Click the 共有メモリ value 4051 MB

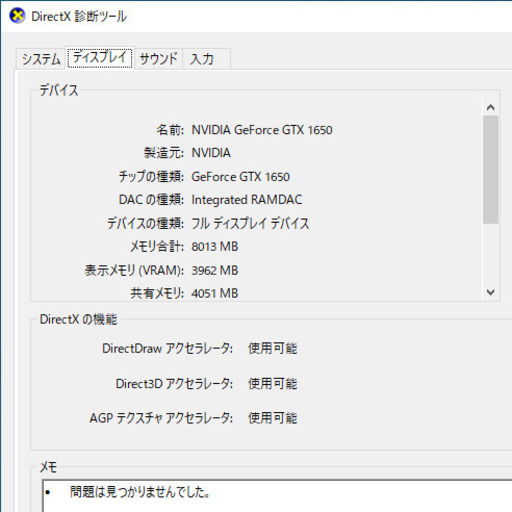click(215, 294)
